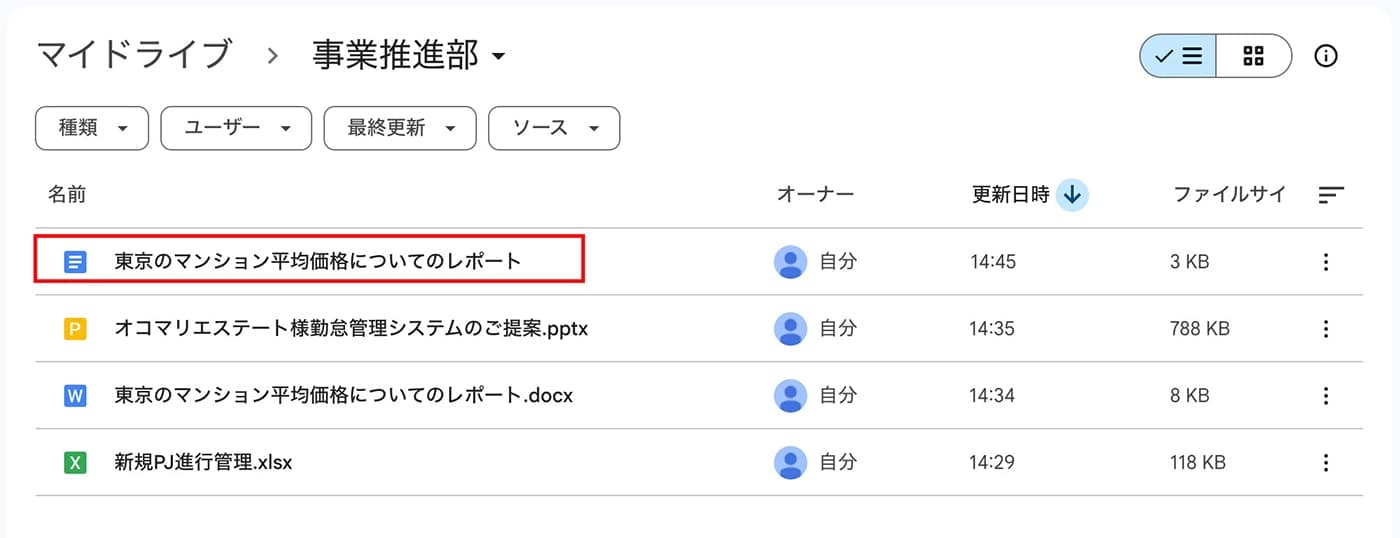Open the sort options icon beside ファイルサイズ

point(1331,195)
